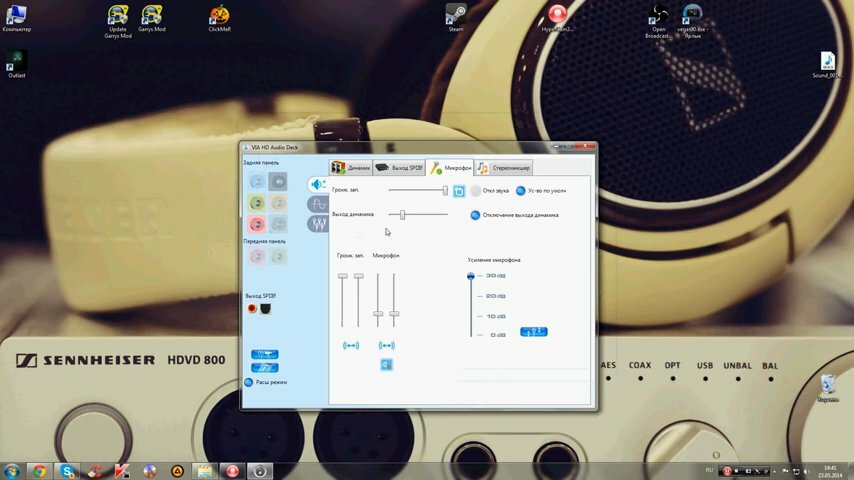Image resolution: width=854 pixels, height=480 pixels.
Task: Click the 30 dB boost level label
Action: [496, 276]
